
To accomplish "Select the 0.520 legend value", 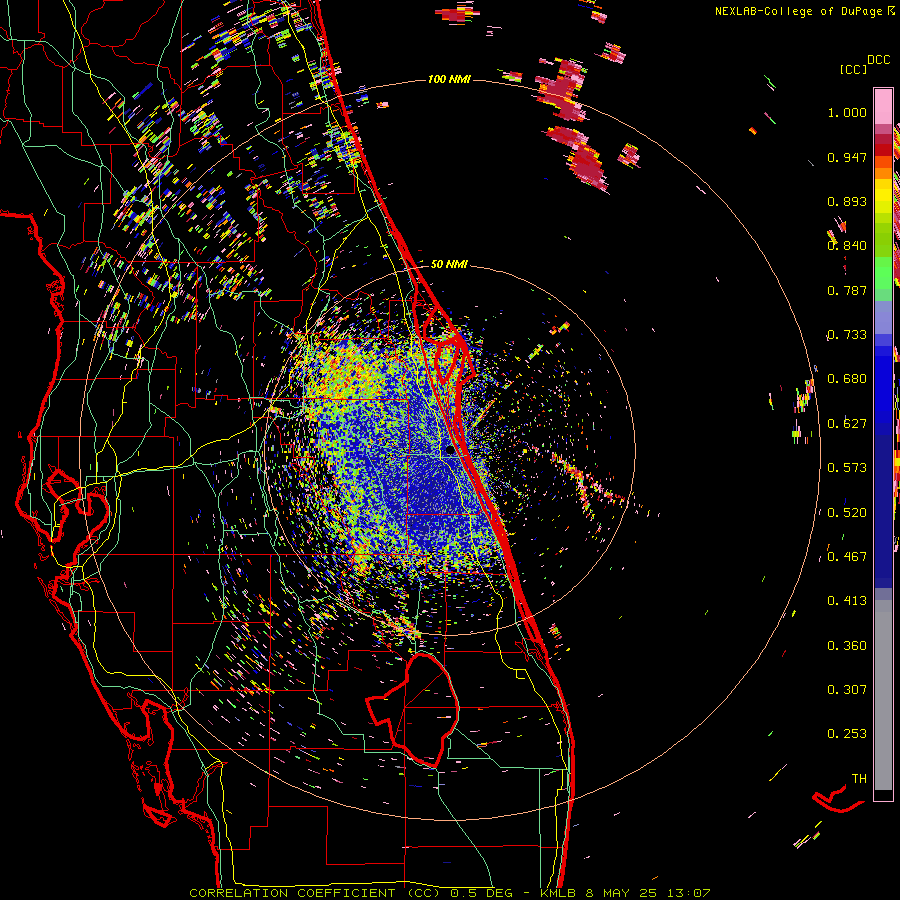I will 847,513.
